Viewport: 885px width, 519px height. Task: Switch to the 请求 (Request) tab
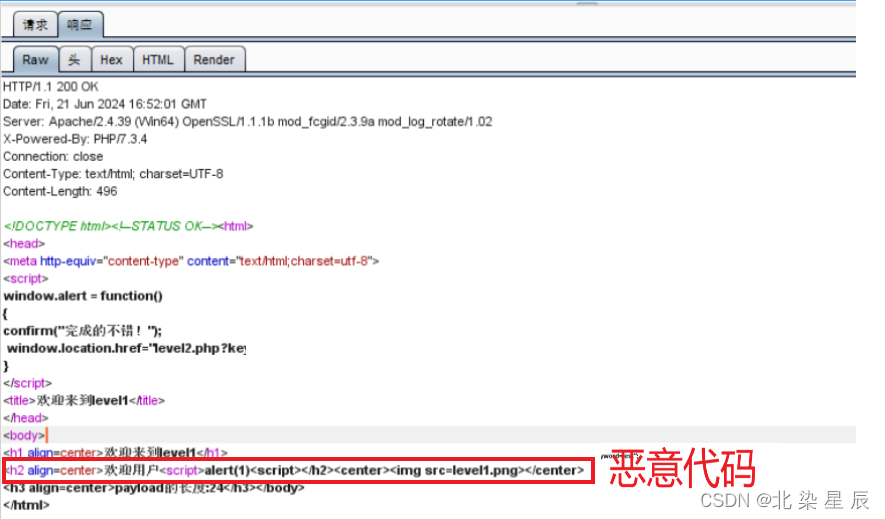pyautogui.click(x=35, y=25)
